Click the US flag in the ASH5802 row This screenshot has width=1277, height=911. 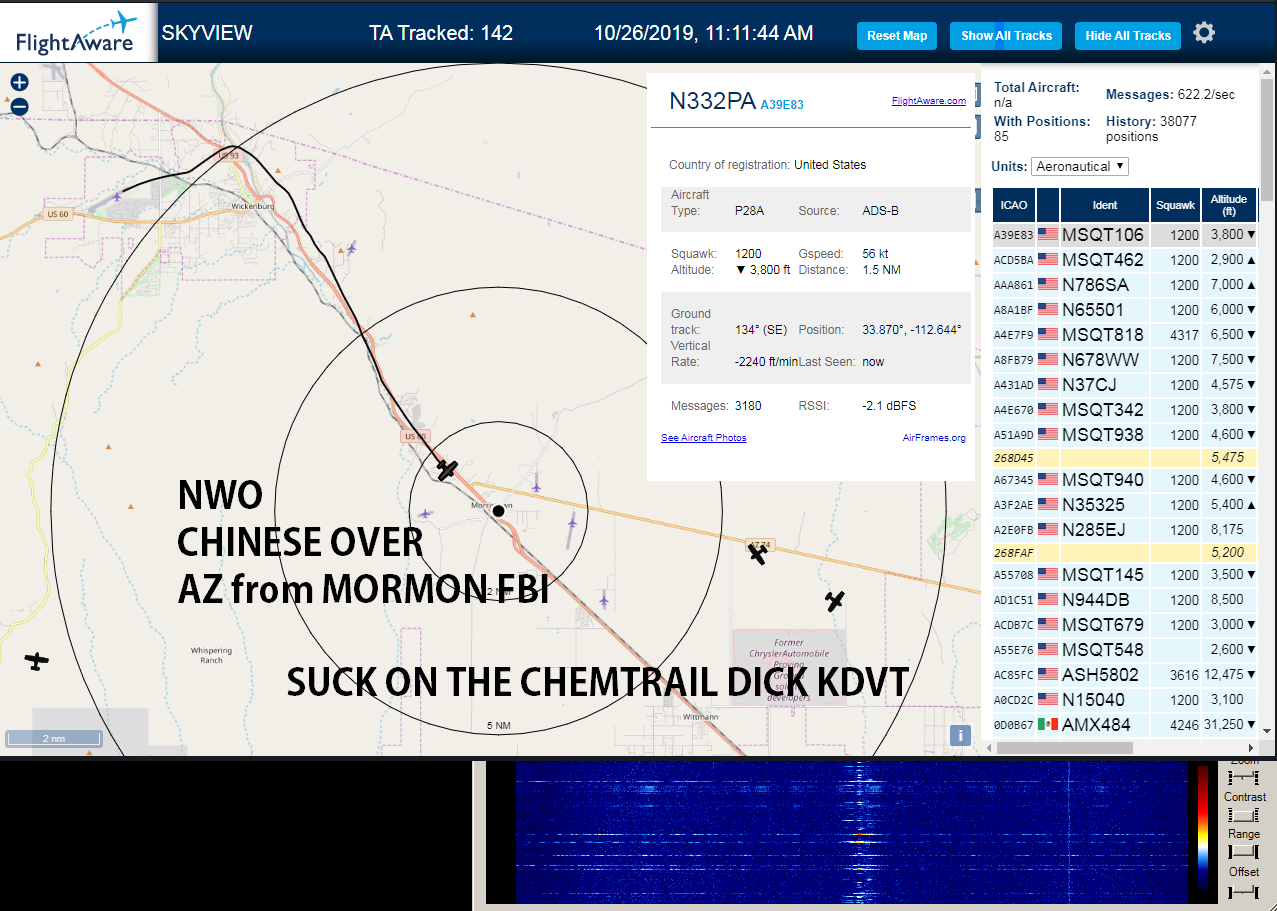pyautogui.click(x=1048, y=675)
